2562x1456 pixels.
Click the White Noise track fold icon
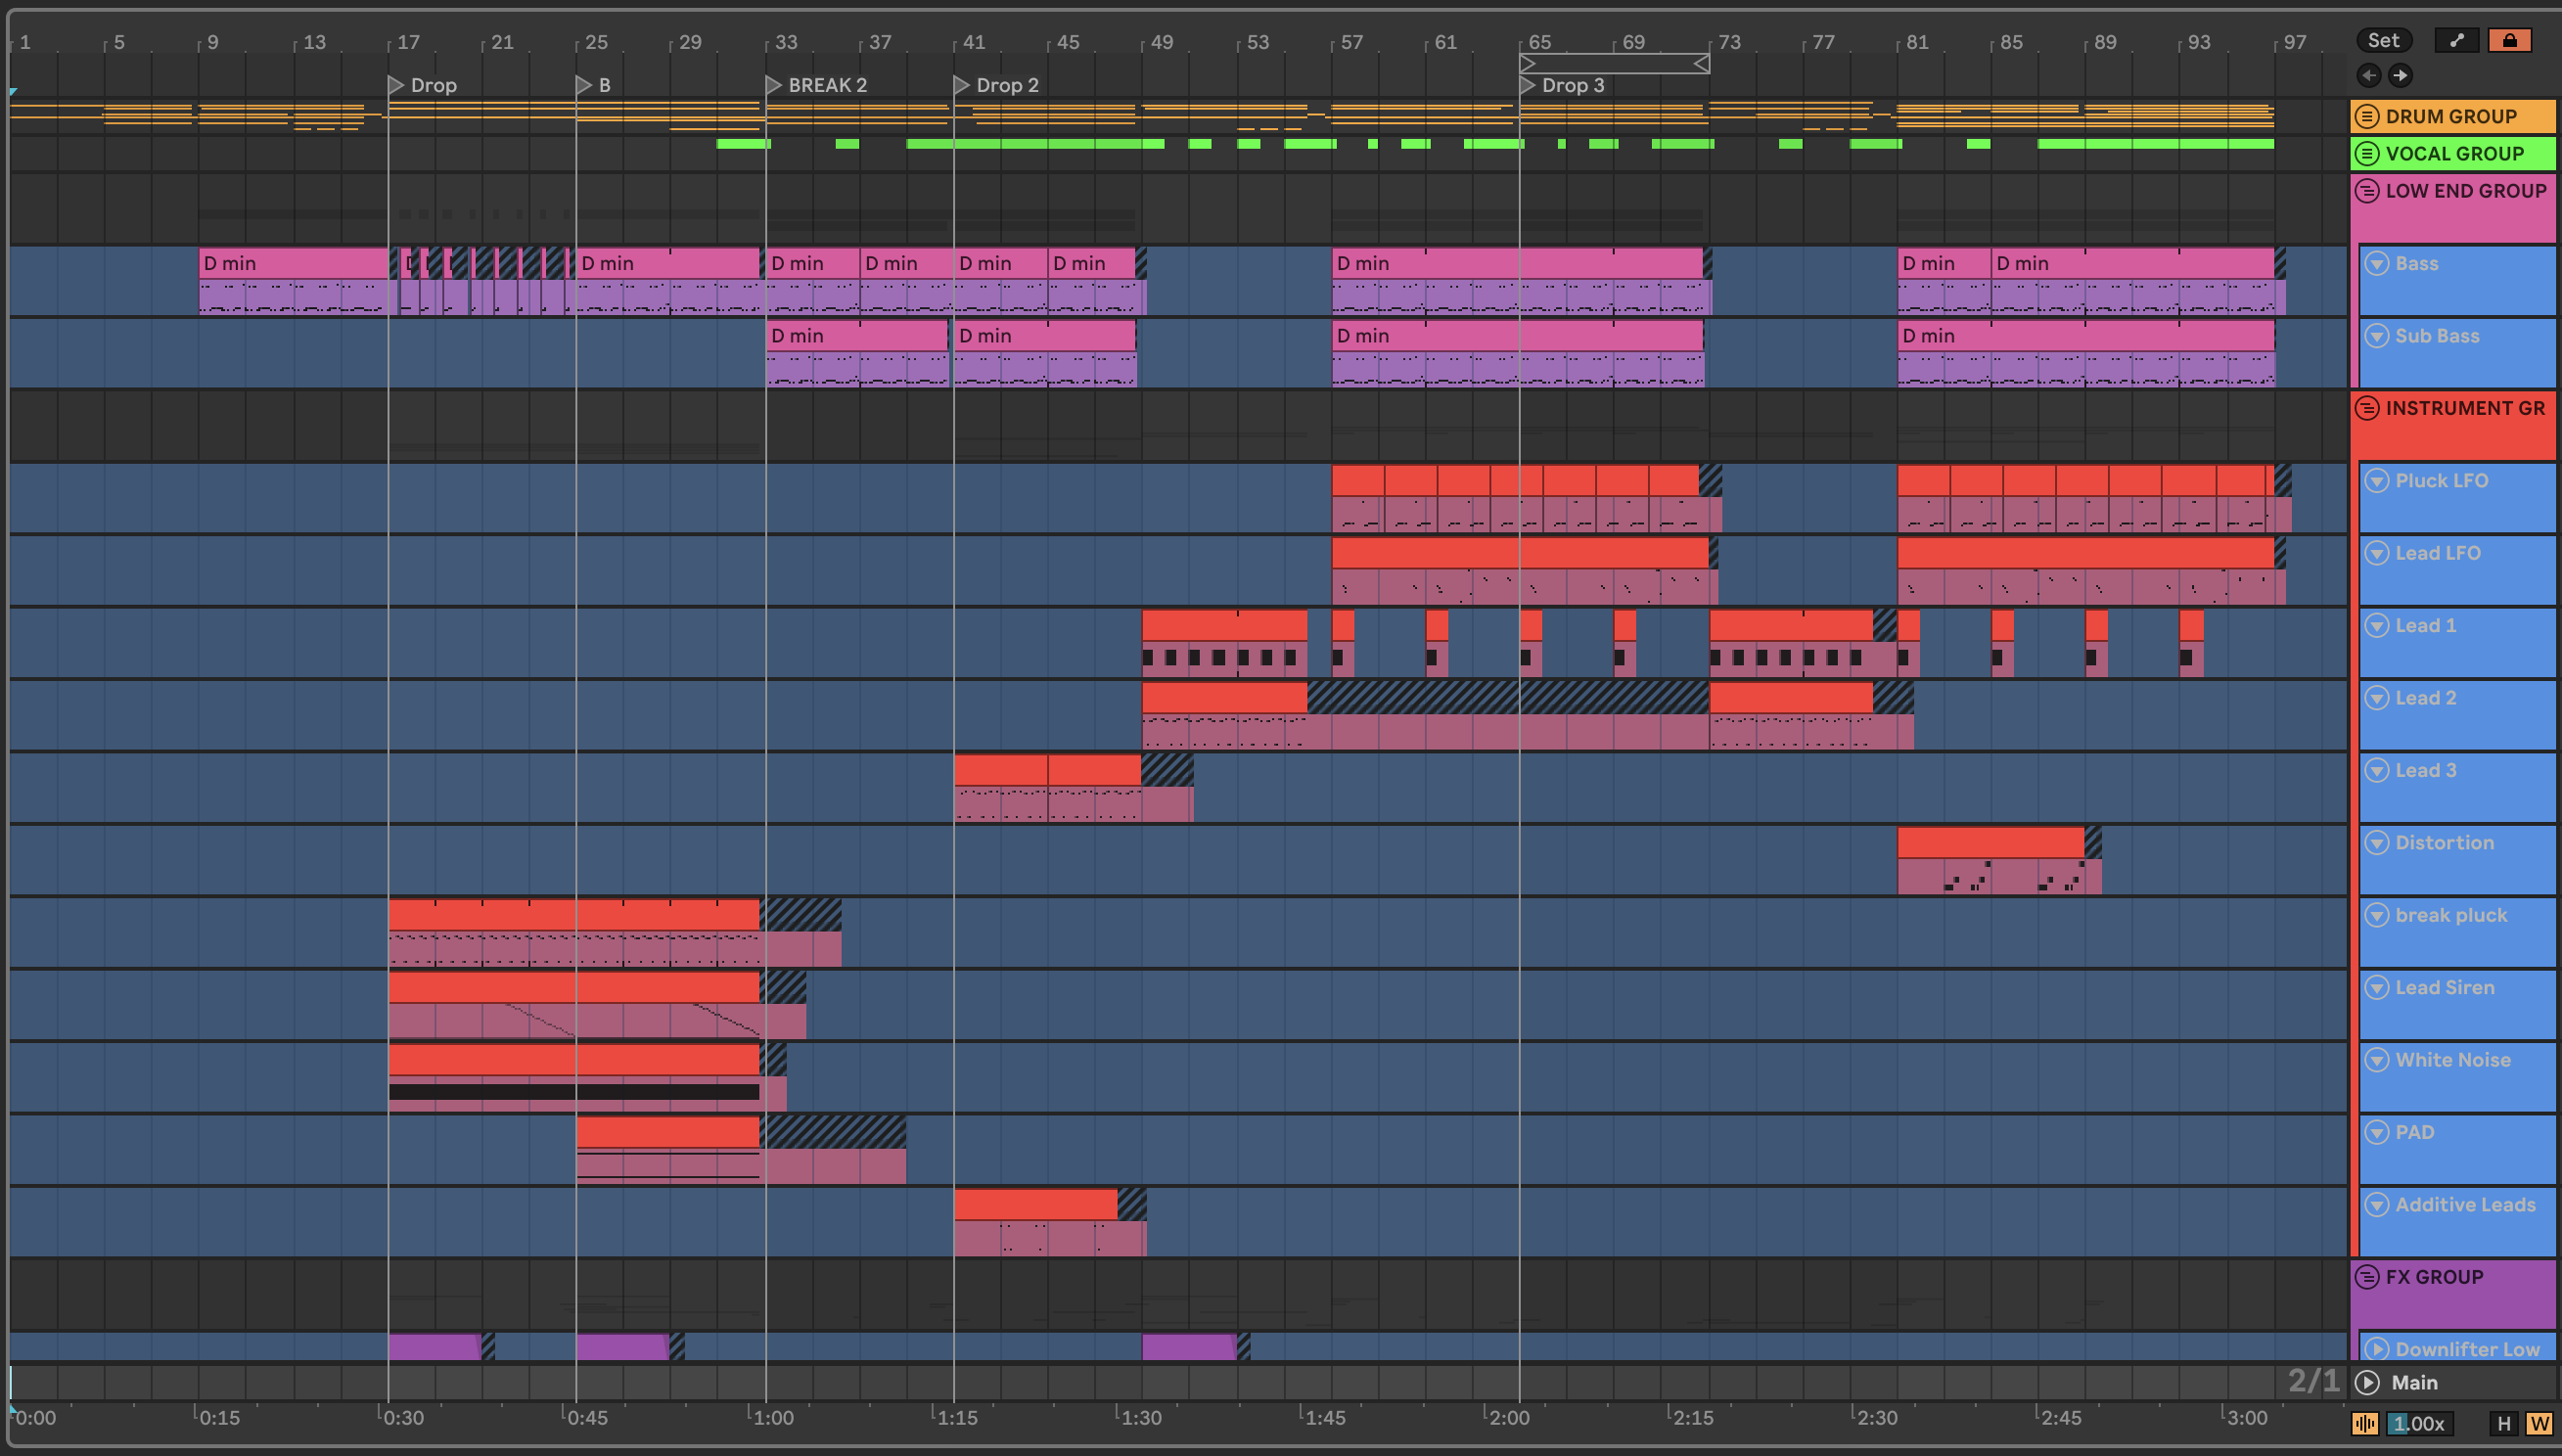[x=2377, y=1059]
